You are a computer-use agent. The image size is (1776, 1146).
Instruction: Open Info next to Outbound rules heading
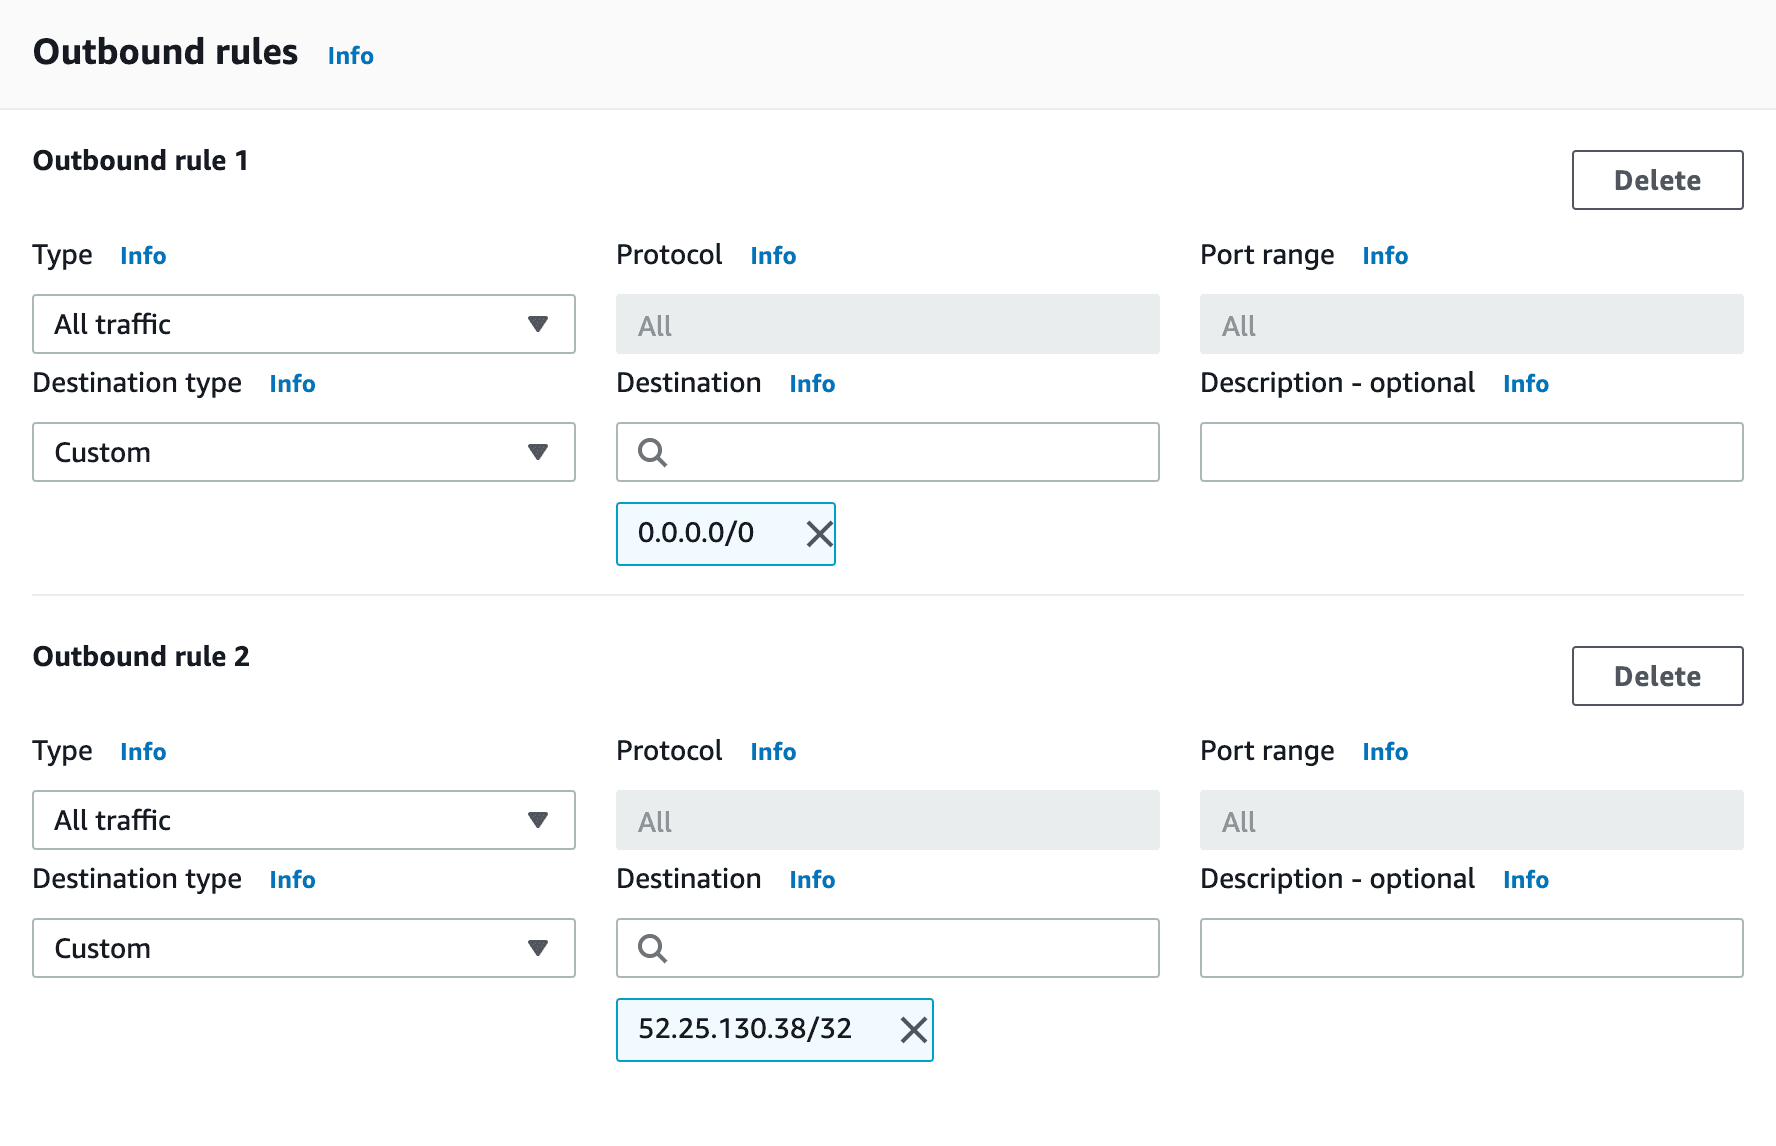tap(349, 56)
